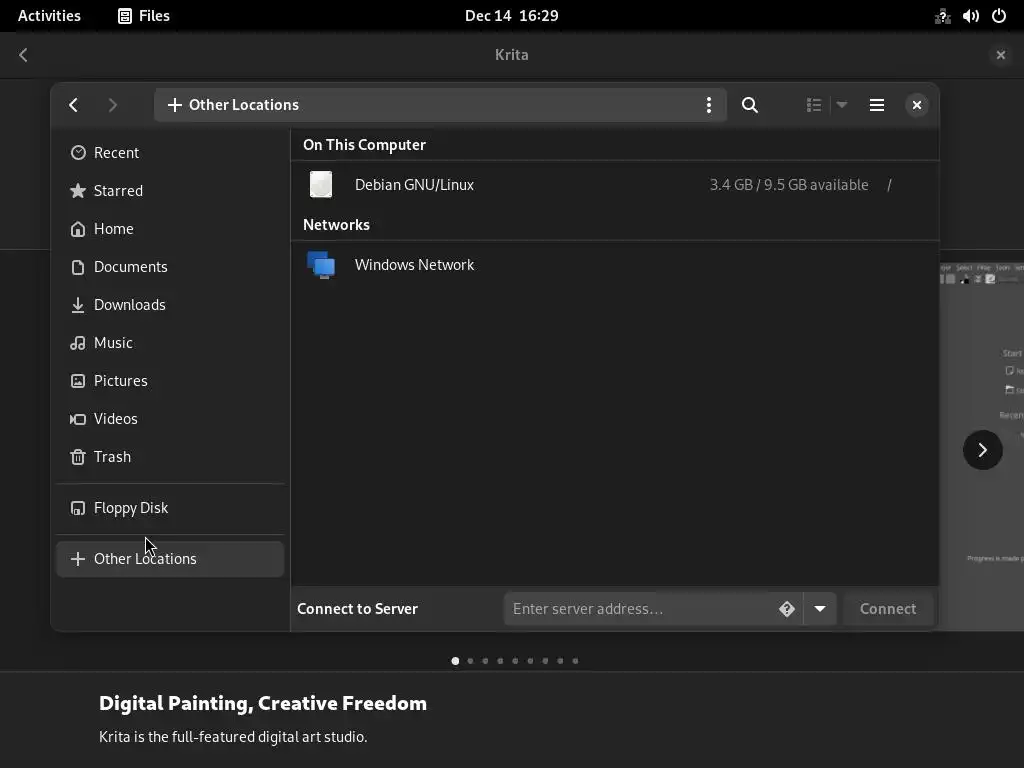Select Floppy Disk in the sidebar
This screenshot has height=768, width=1024.
point(170,507)
